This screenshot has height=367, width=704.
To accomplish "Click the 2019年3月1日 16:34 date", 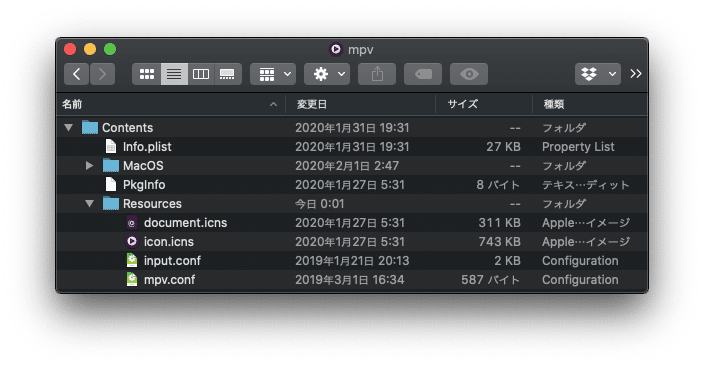I will tap(350, 280).
